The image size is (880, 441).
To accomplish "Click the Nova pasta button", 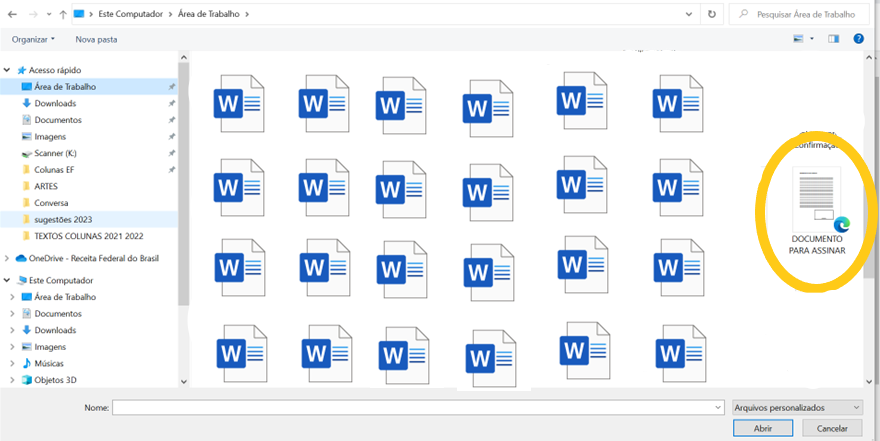I will tap(96, 39).
